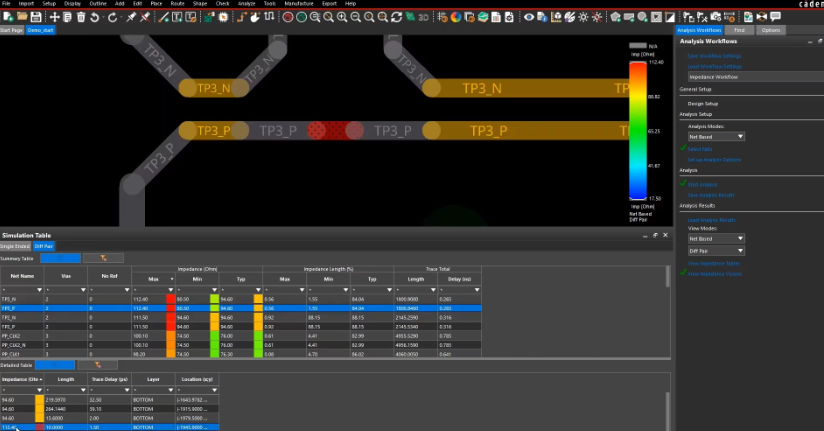Switch to the Find panel tab
The image size is (824, 431).
coord(739,30)
